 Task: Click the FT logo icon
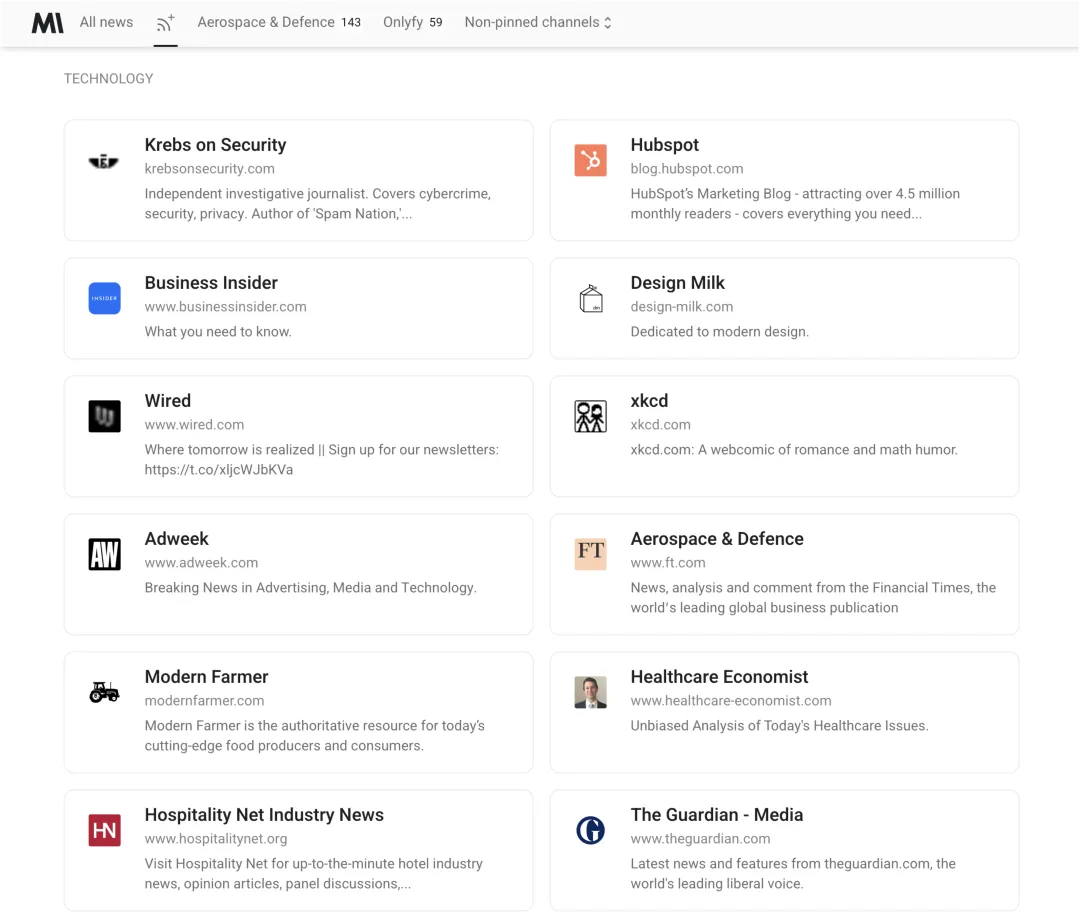point(590,555)
